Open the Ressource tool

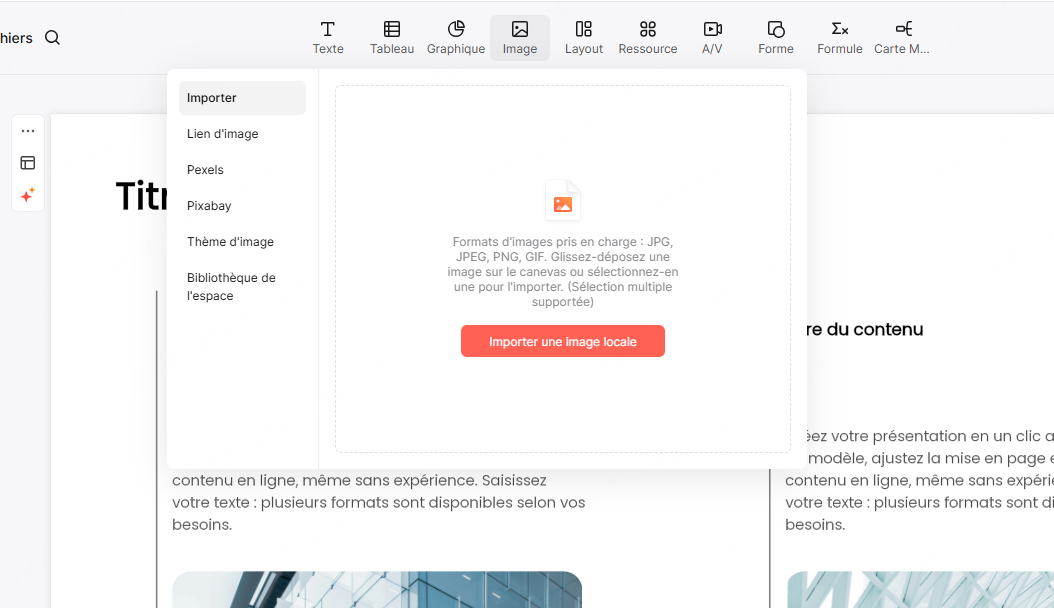point(648,38)
